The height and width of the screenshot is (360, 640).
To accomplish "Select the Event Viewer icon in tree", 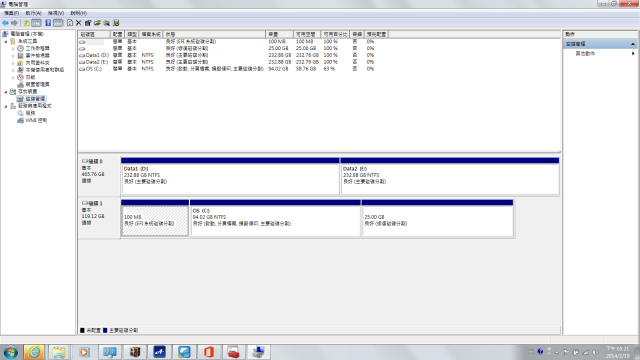I will 20,56.
